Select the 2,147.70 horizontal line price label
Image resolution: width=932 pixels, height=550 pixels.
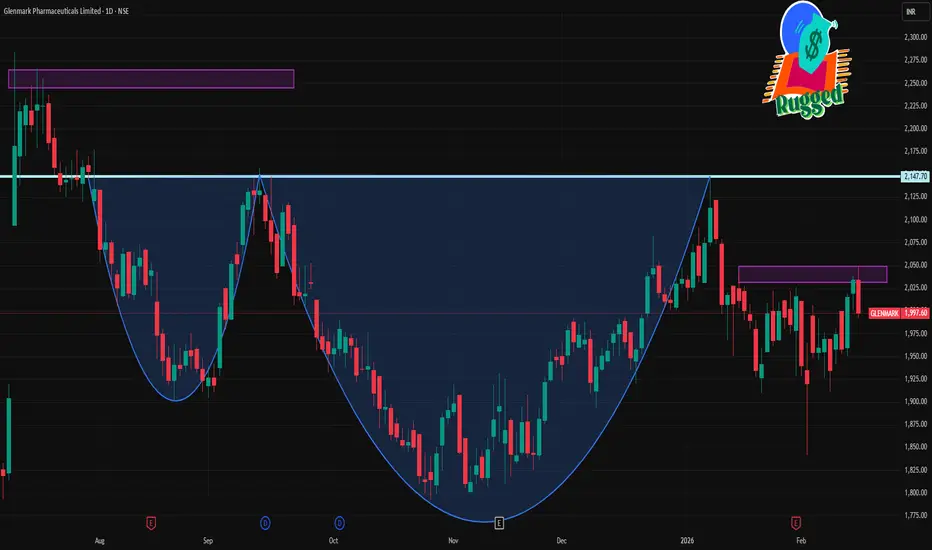tap(915, 177)
